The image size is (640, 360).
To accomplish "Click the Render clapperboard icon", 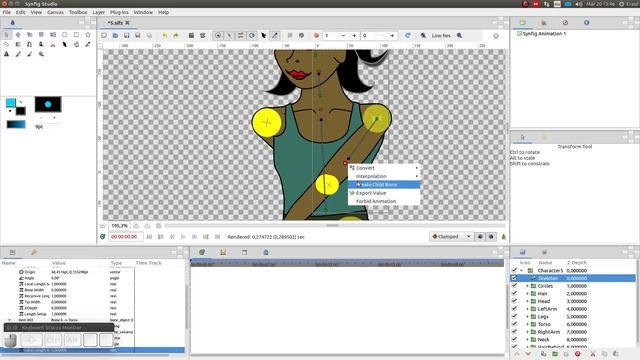I will 191,36.
